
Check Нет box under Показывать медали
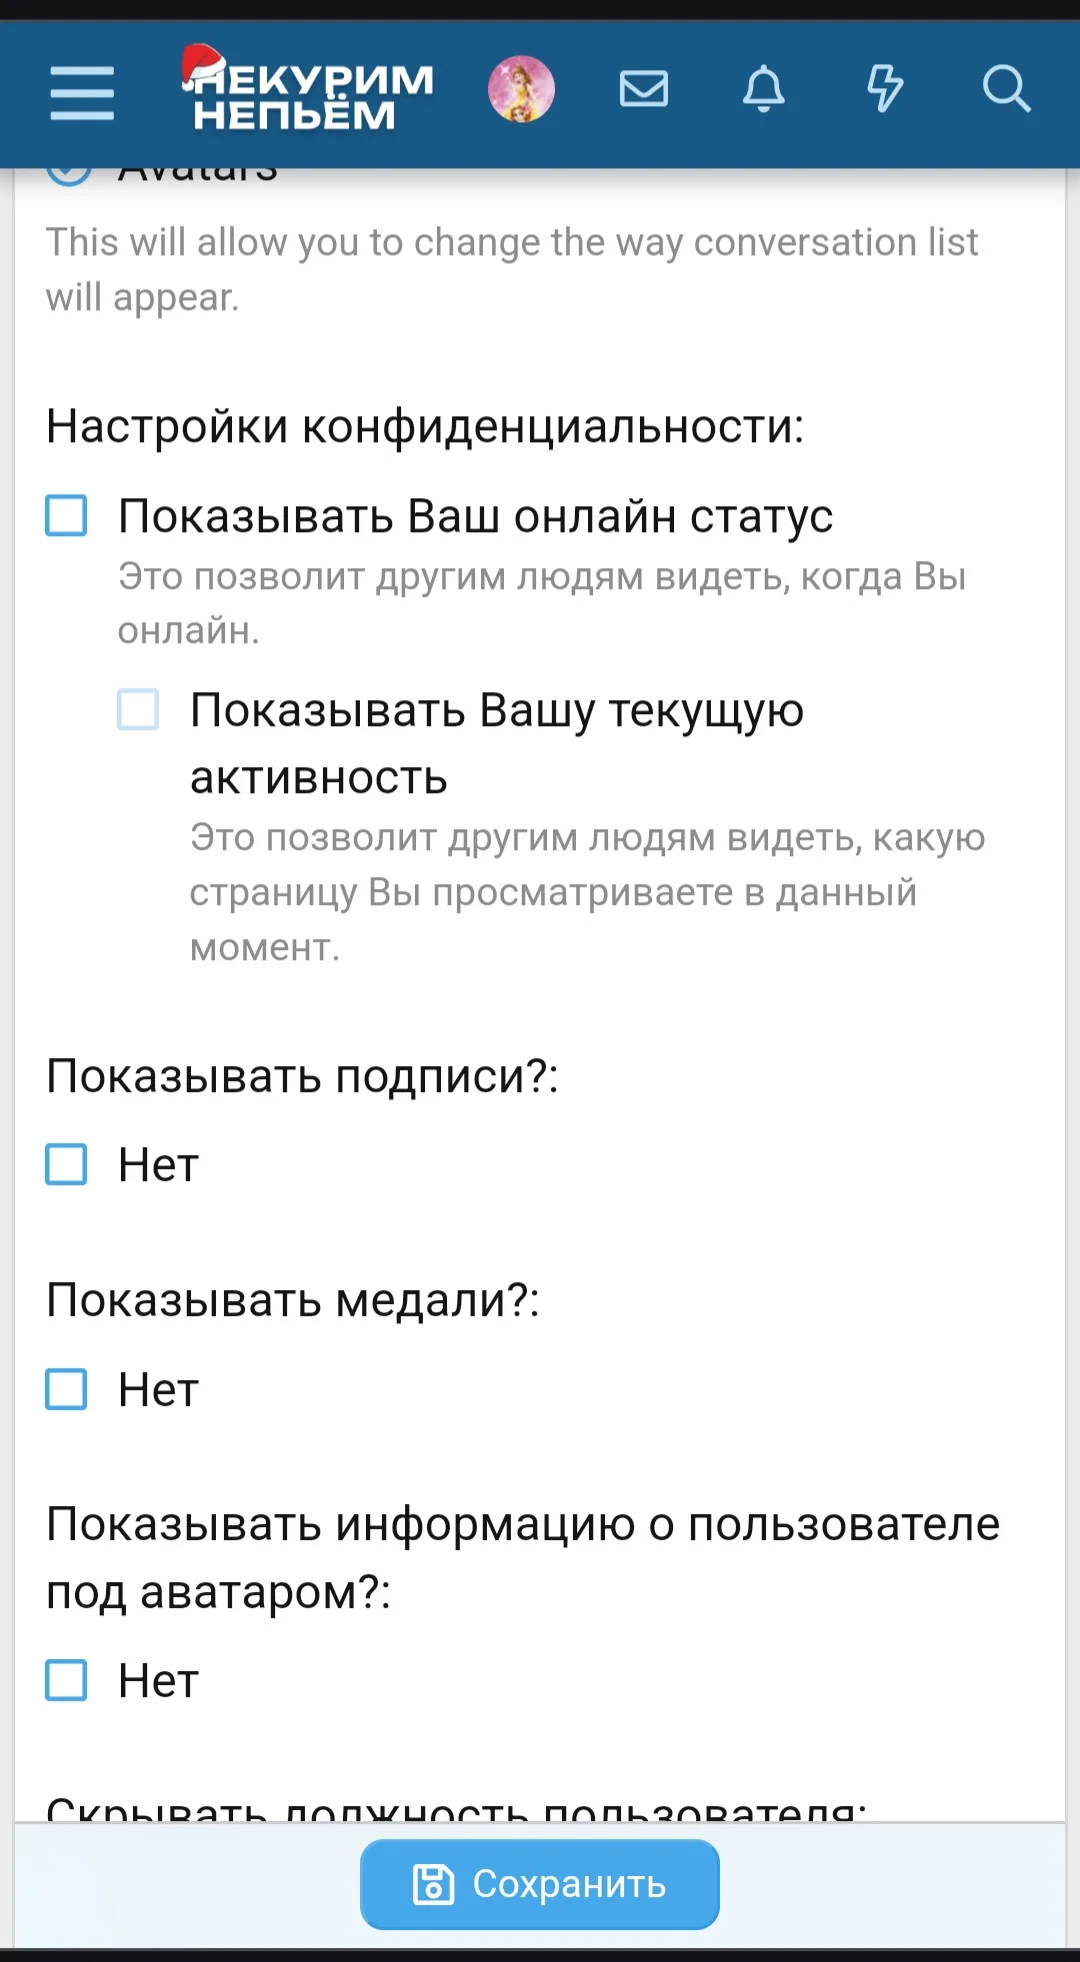67,1389
